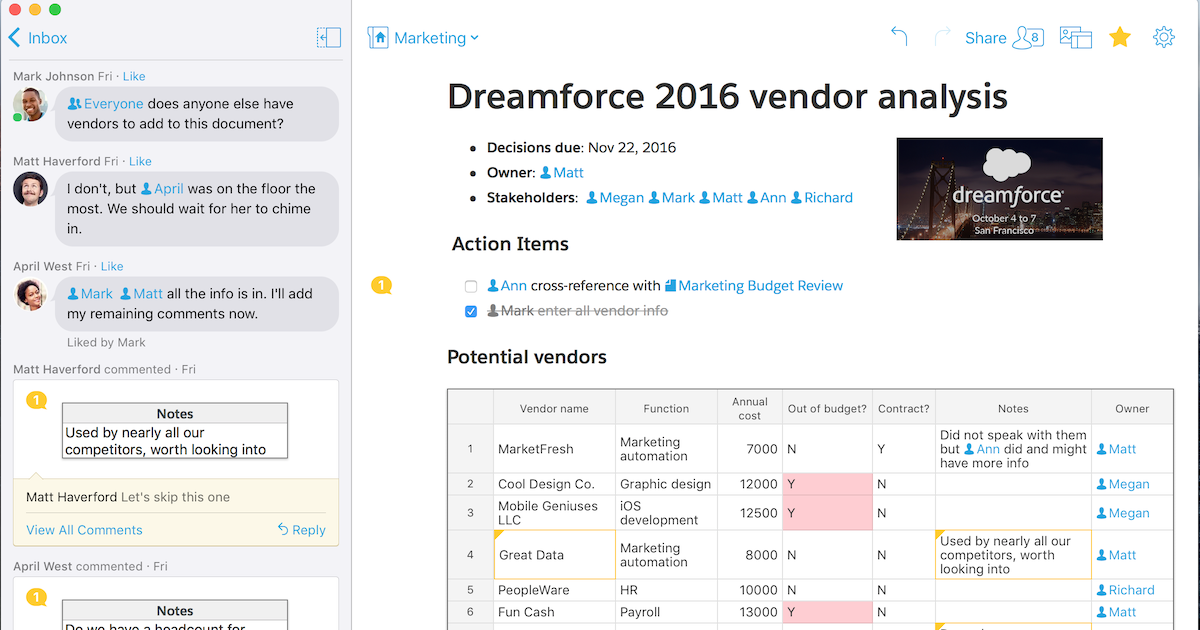Click the yellow comment bubble beside action items
The height and width of the screenshot is (630, 1200).
(381, 286)
